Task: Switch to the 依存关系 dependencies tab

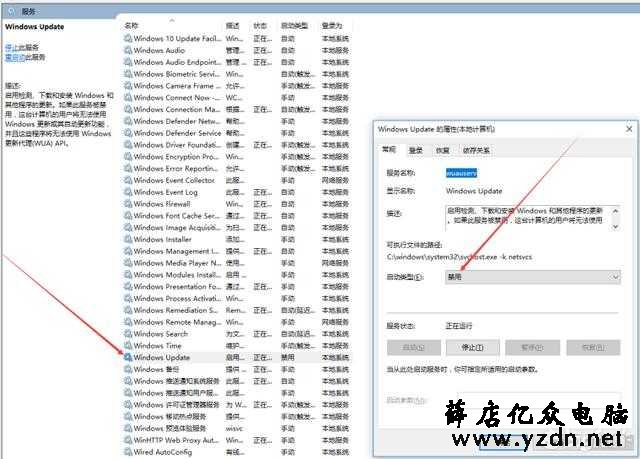Action: 476,151
